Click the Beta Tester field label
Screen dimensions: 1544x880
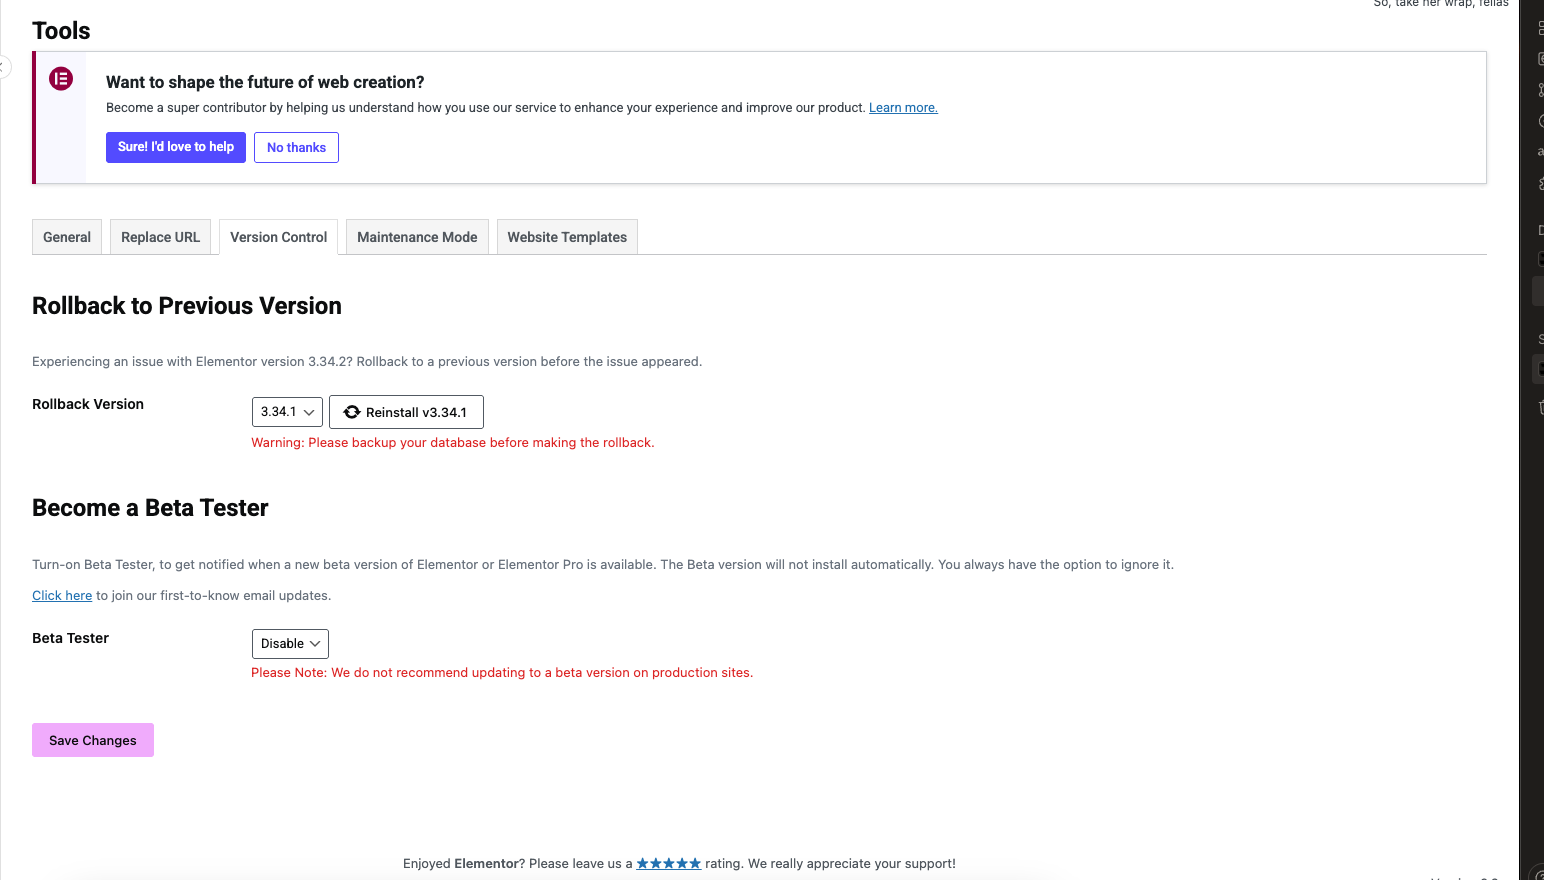coord(70,638)
